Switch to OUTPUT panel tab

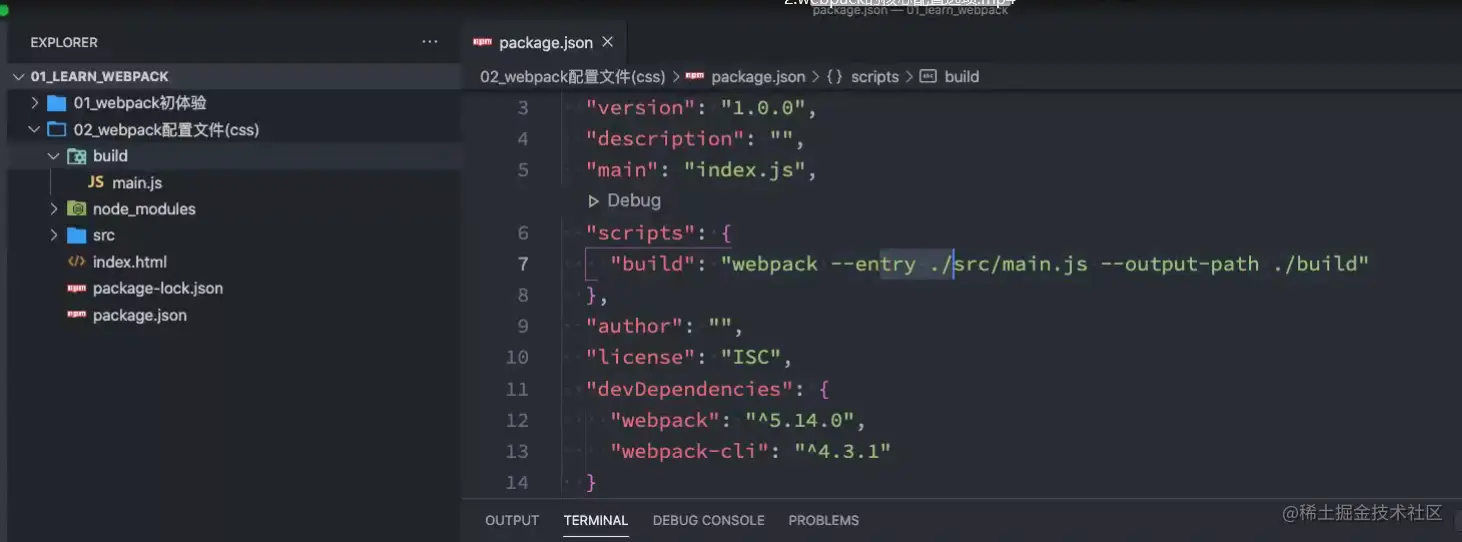tap(512, 520)
